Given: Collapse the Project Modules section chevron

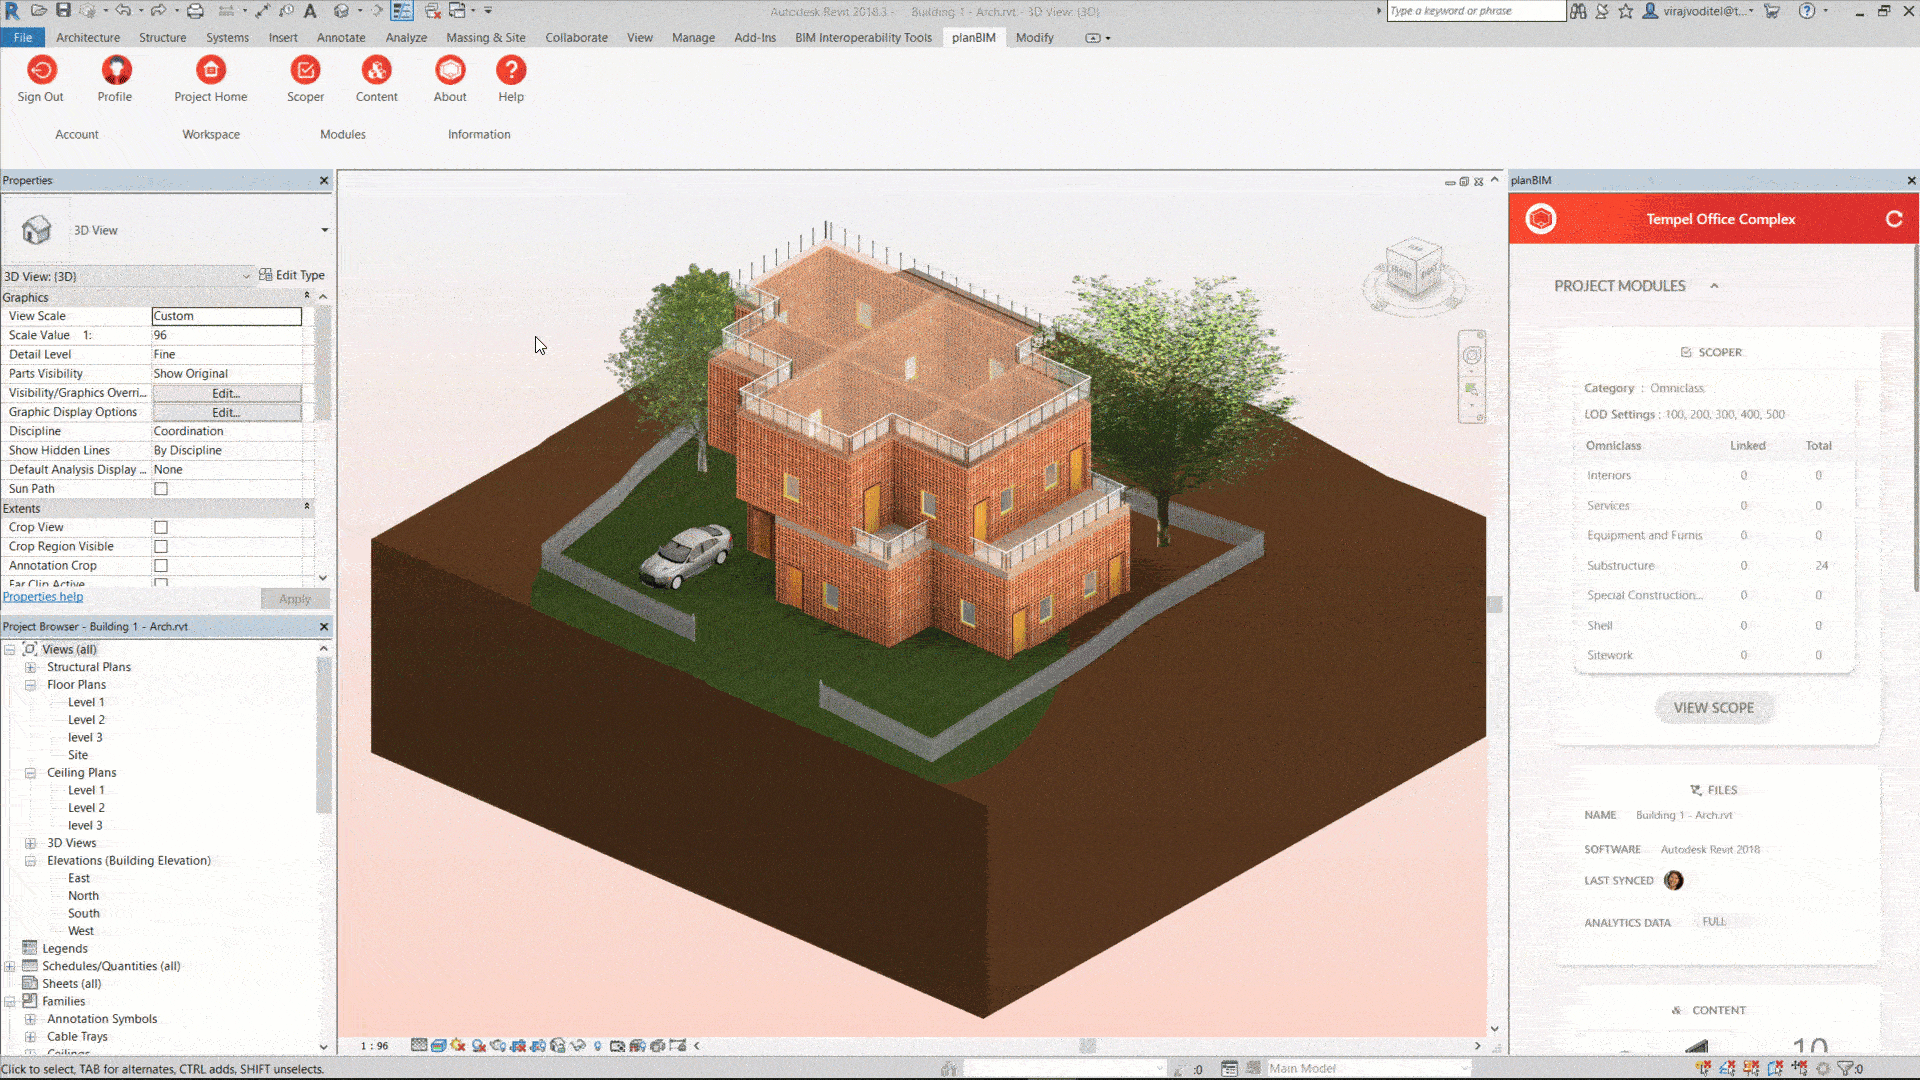Looking at the screenshot, I should click(x=1714, y=286).
